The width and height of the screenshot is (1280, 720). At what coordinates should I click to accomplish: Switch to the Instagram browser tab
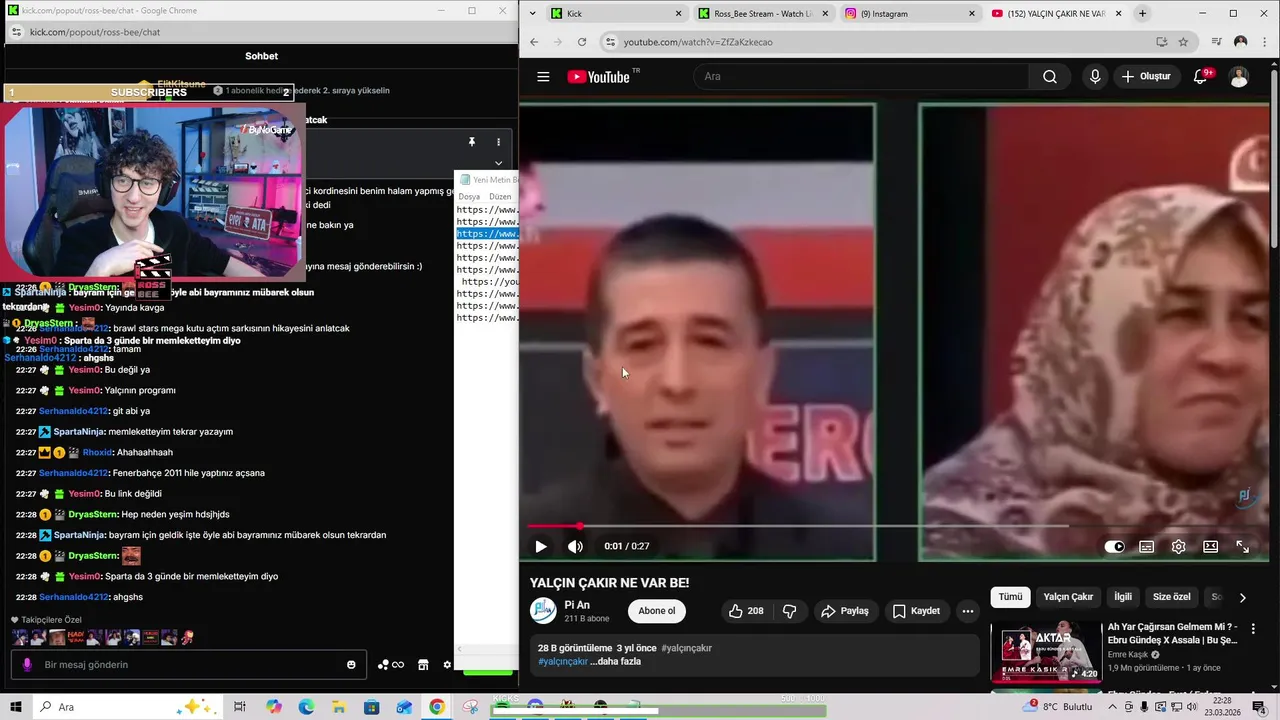(x=910, y=14)
